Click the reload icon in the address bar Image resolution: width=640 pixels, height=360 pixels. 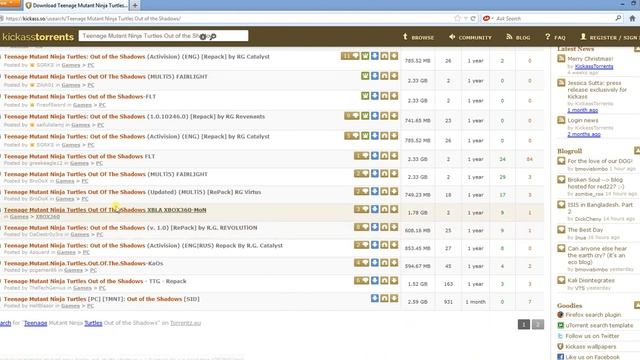click(473, 18)
